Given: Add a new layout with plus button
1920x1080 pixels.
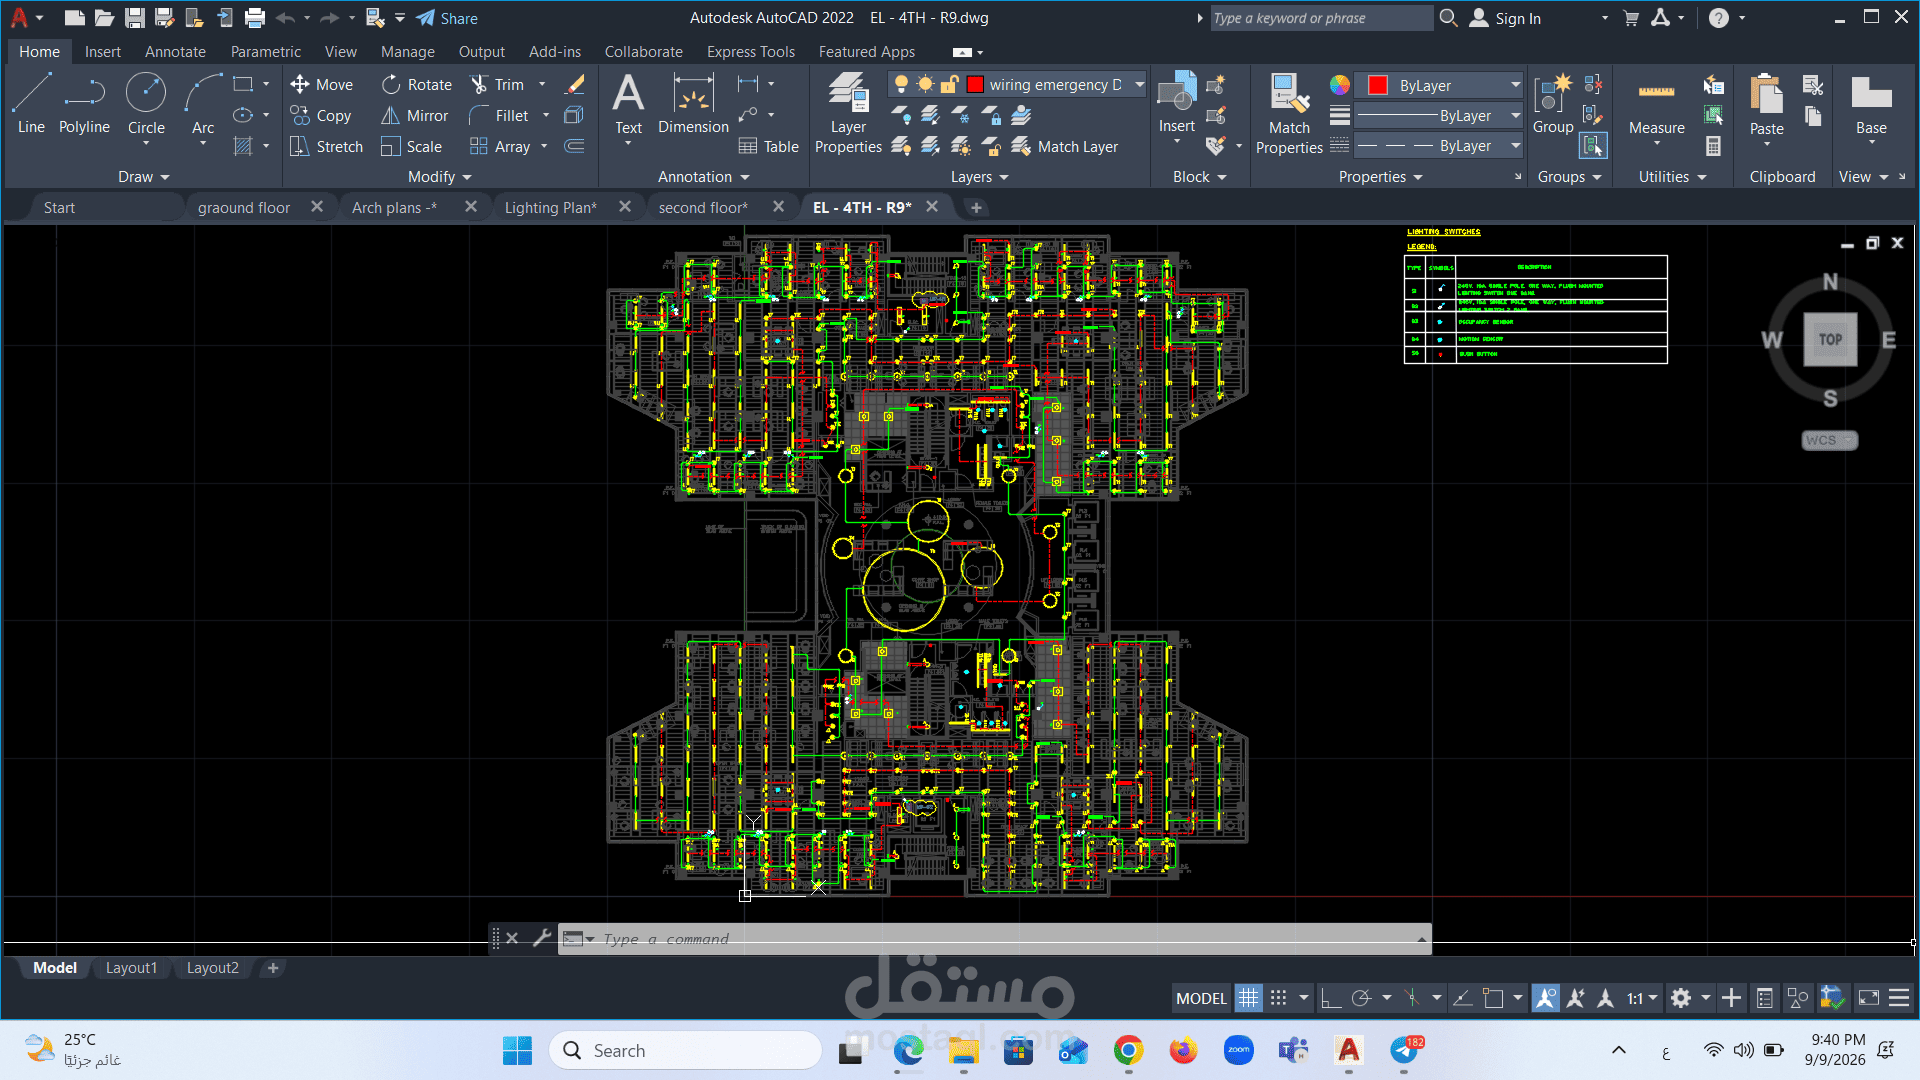Looking at the screenshot, I should (x=272, y=968).
